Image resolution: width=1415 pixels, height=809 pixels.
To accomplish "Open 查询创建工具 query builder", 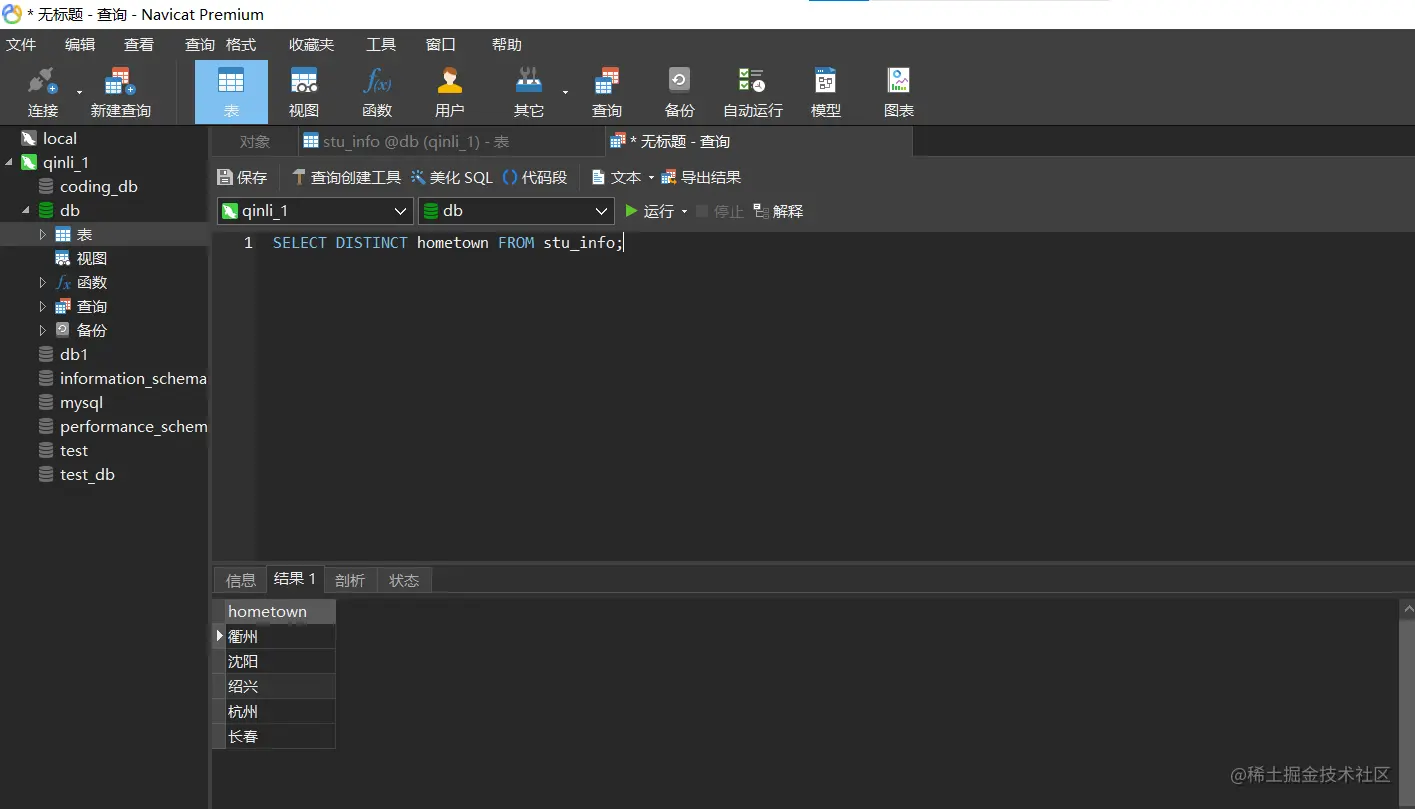I will [x=346, y=177].
